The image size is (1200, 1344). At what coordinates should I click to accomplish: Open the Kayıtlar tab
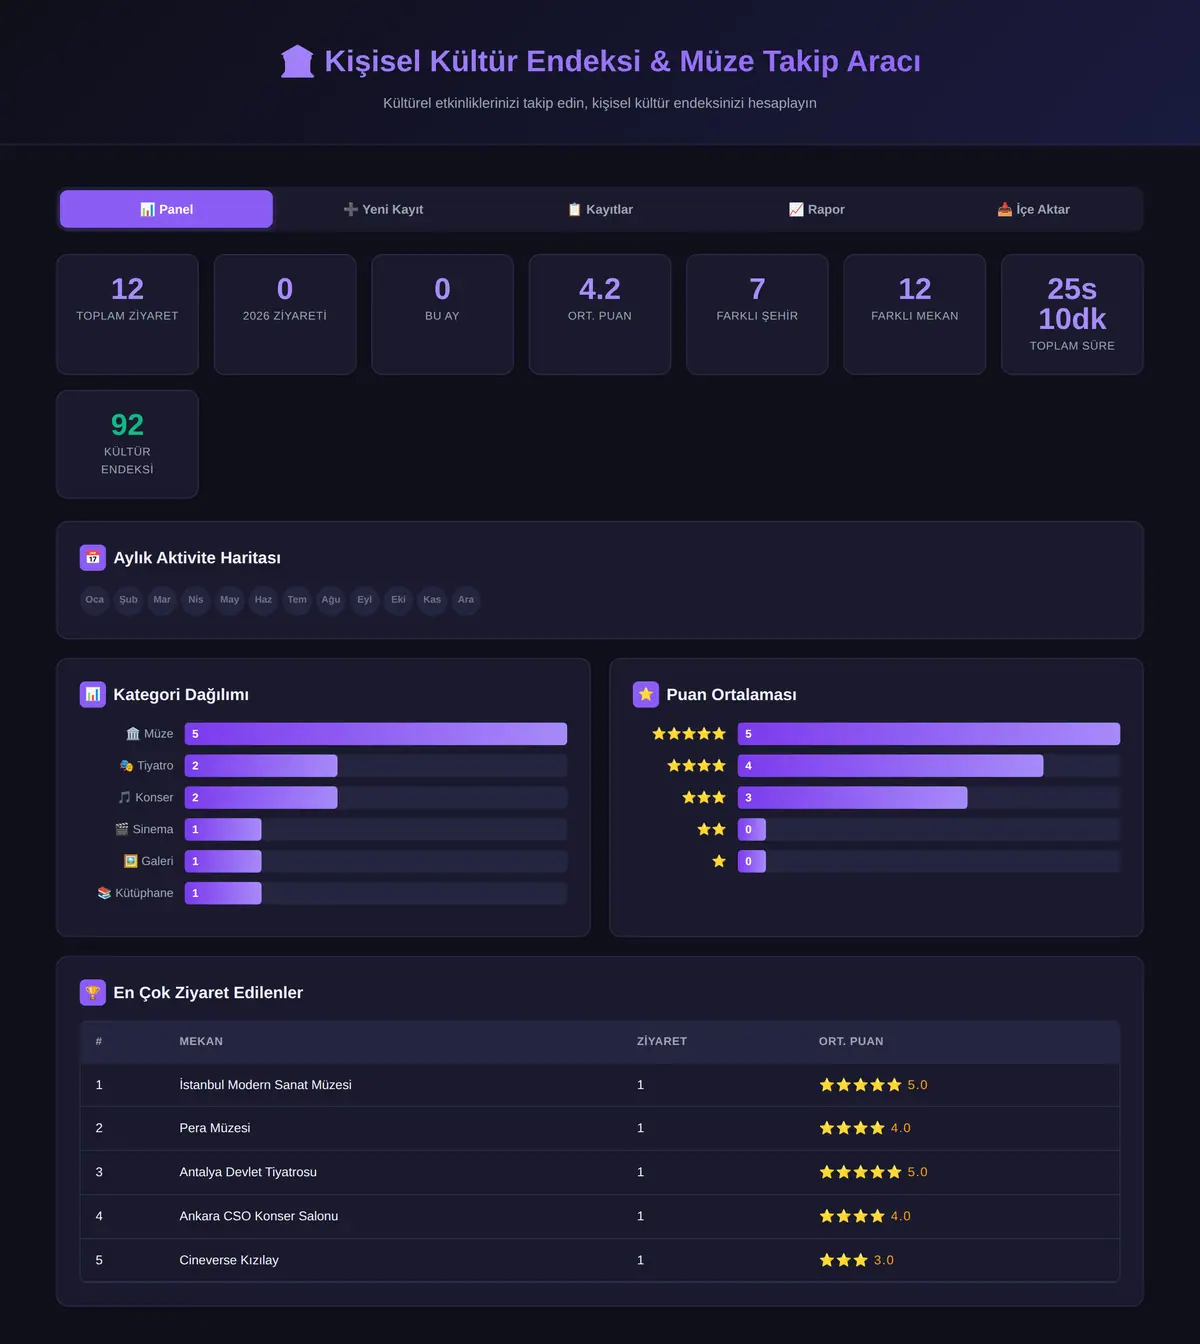tap(600, 209)
